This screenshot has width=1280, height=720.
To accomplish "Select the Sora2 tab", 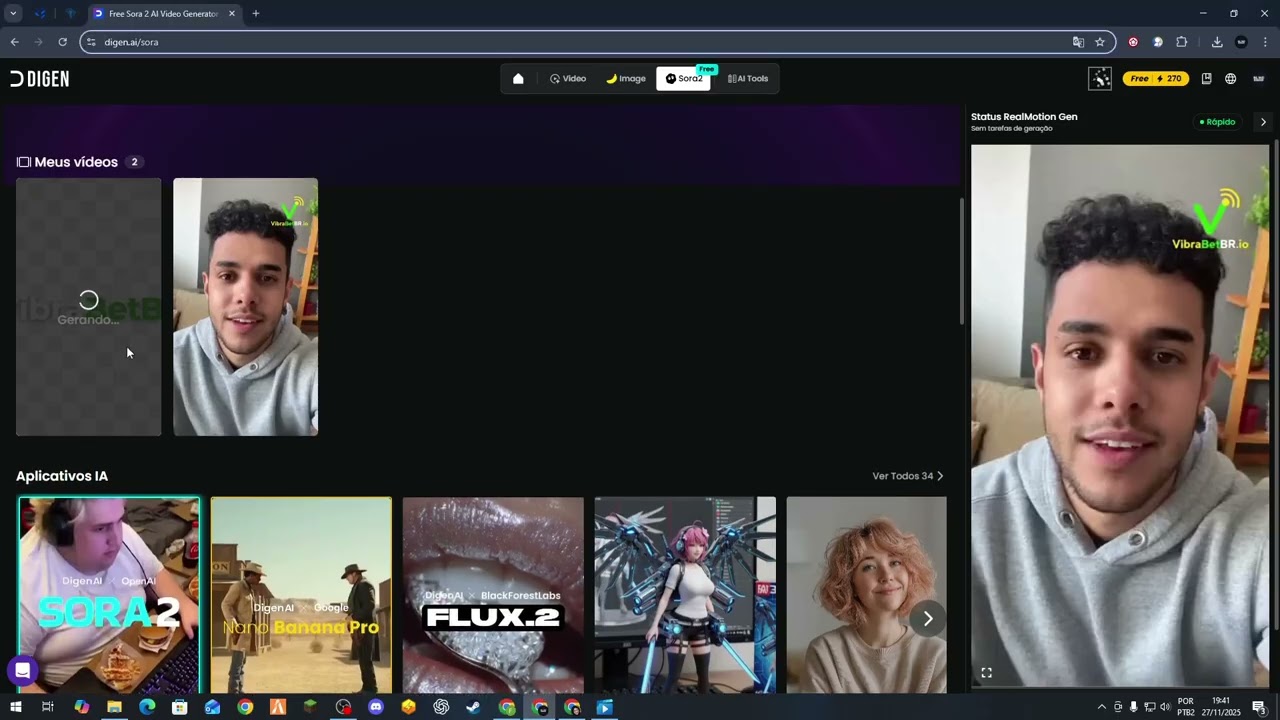I will 684,79.
